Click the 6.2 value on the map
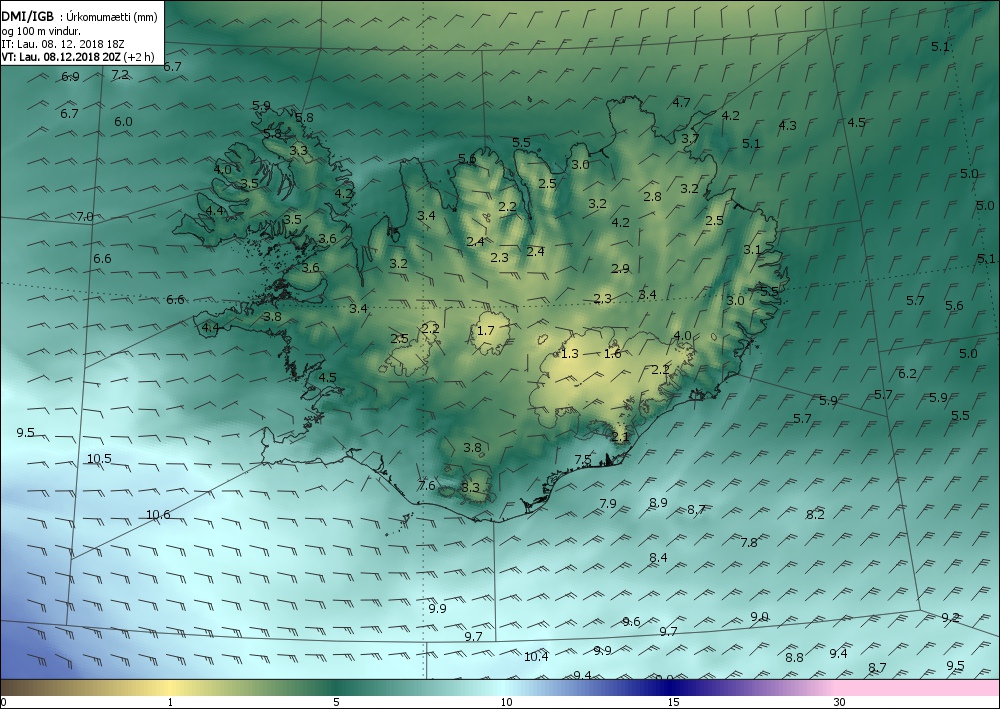The image size is (1000, 709). (x=907, y=374)
